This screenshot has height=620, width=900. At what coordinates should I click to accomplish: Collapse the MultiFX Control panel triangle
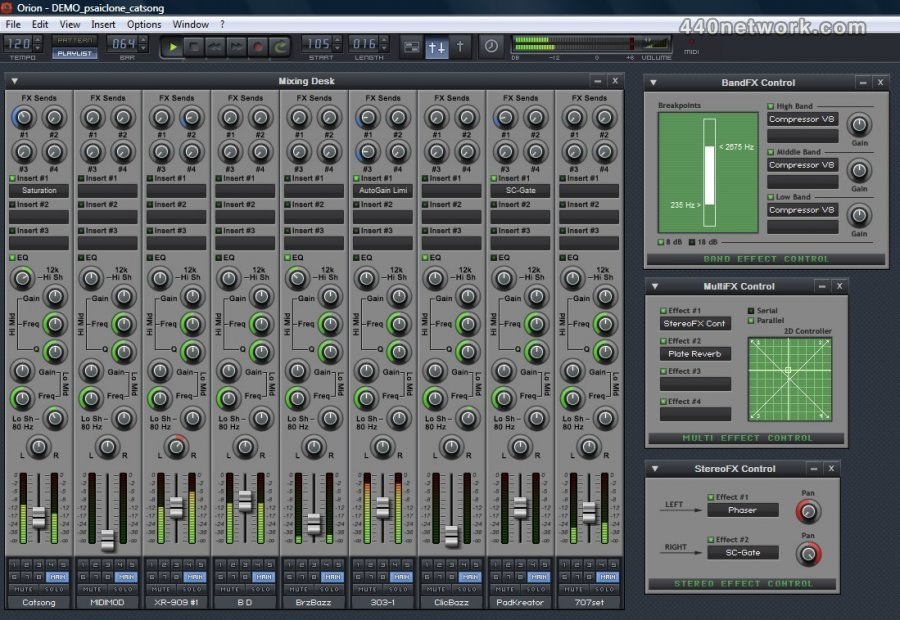[x=655, y=286]
